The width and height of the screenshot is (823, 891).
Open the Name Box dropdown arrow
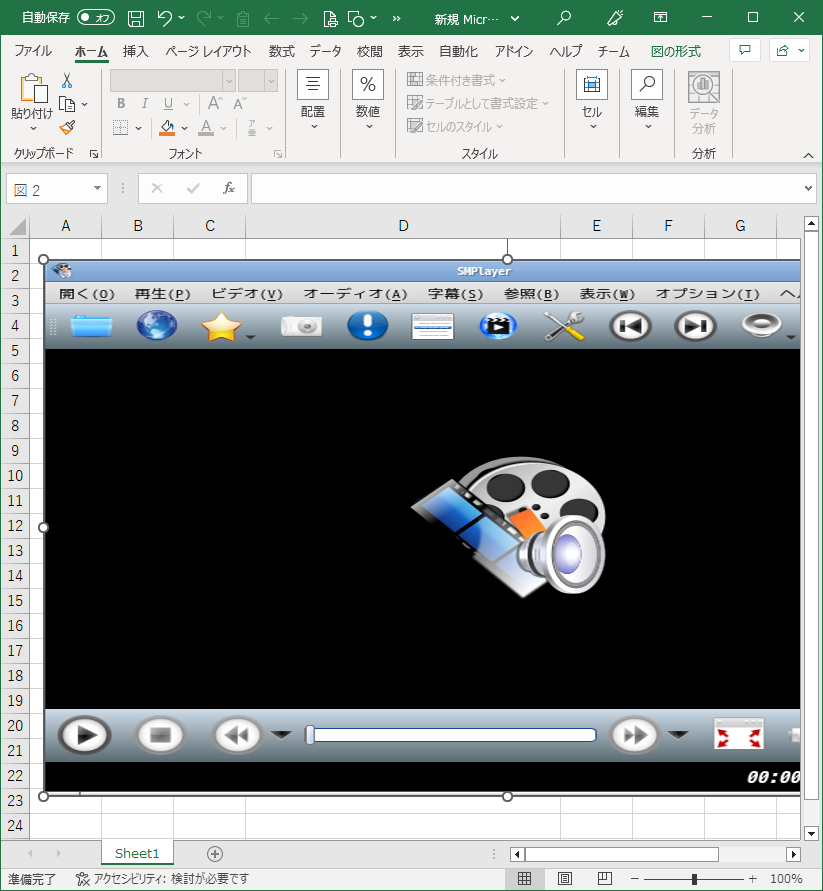[97, 188]
